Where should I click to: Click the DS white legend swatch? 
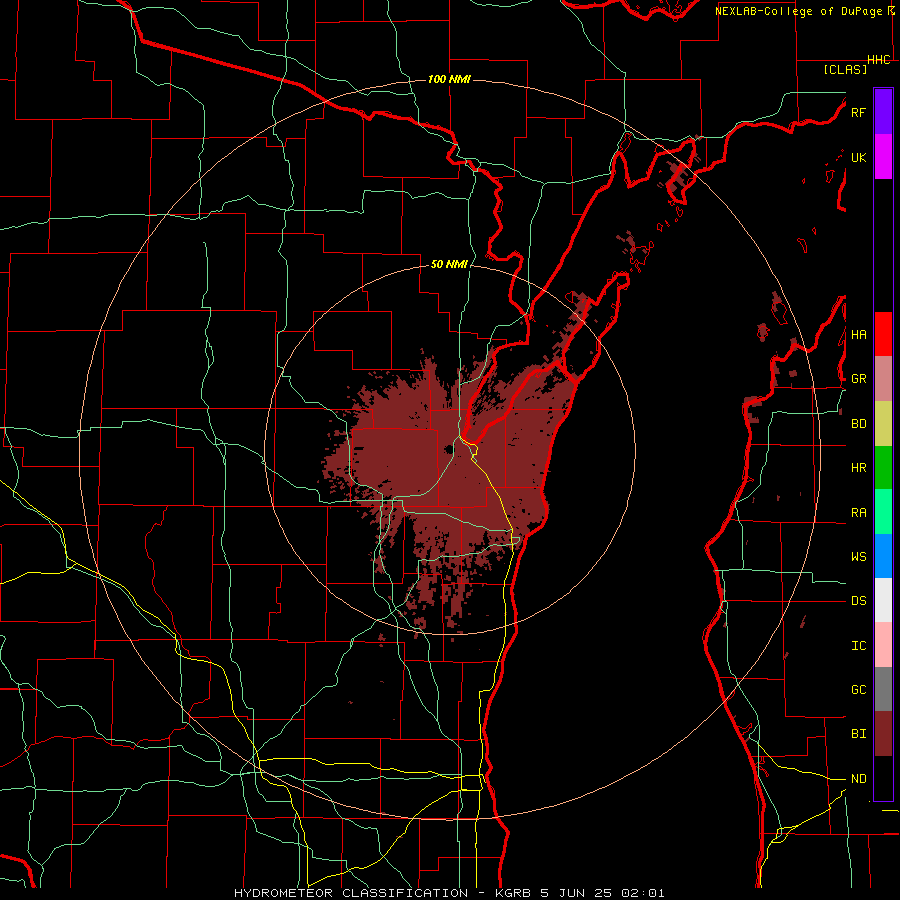point(883,600)
